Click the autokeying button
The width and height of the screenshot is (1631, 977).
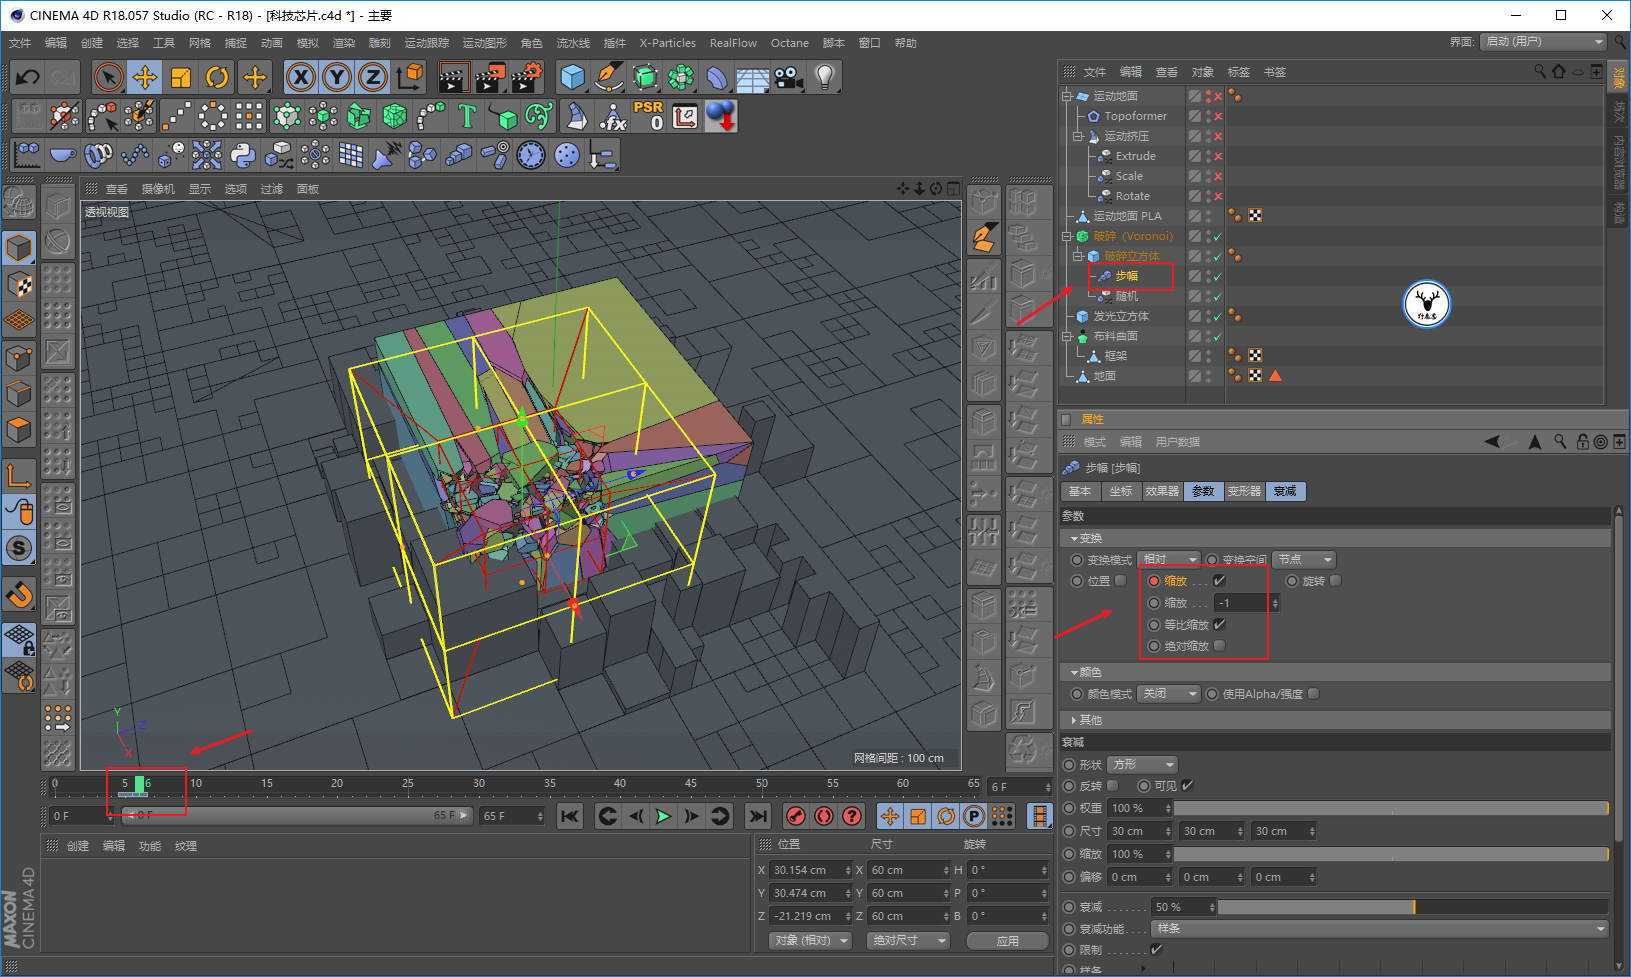[824, 816]
